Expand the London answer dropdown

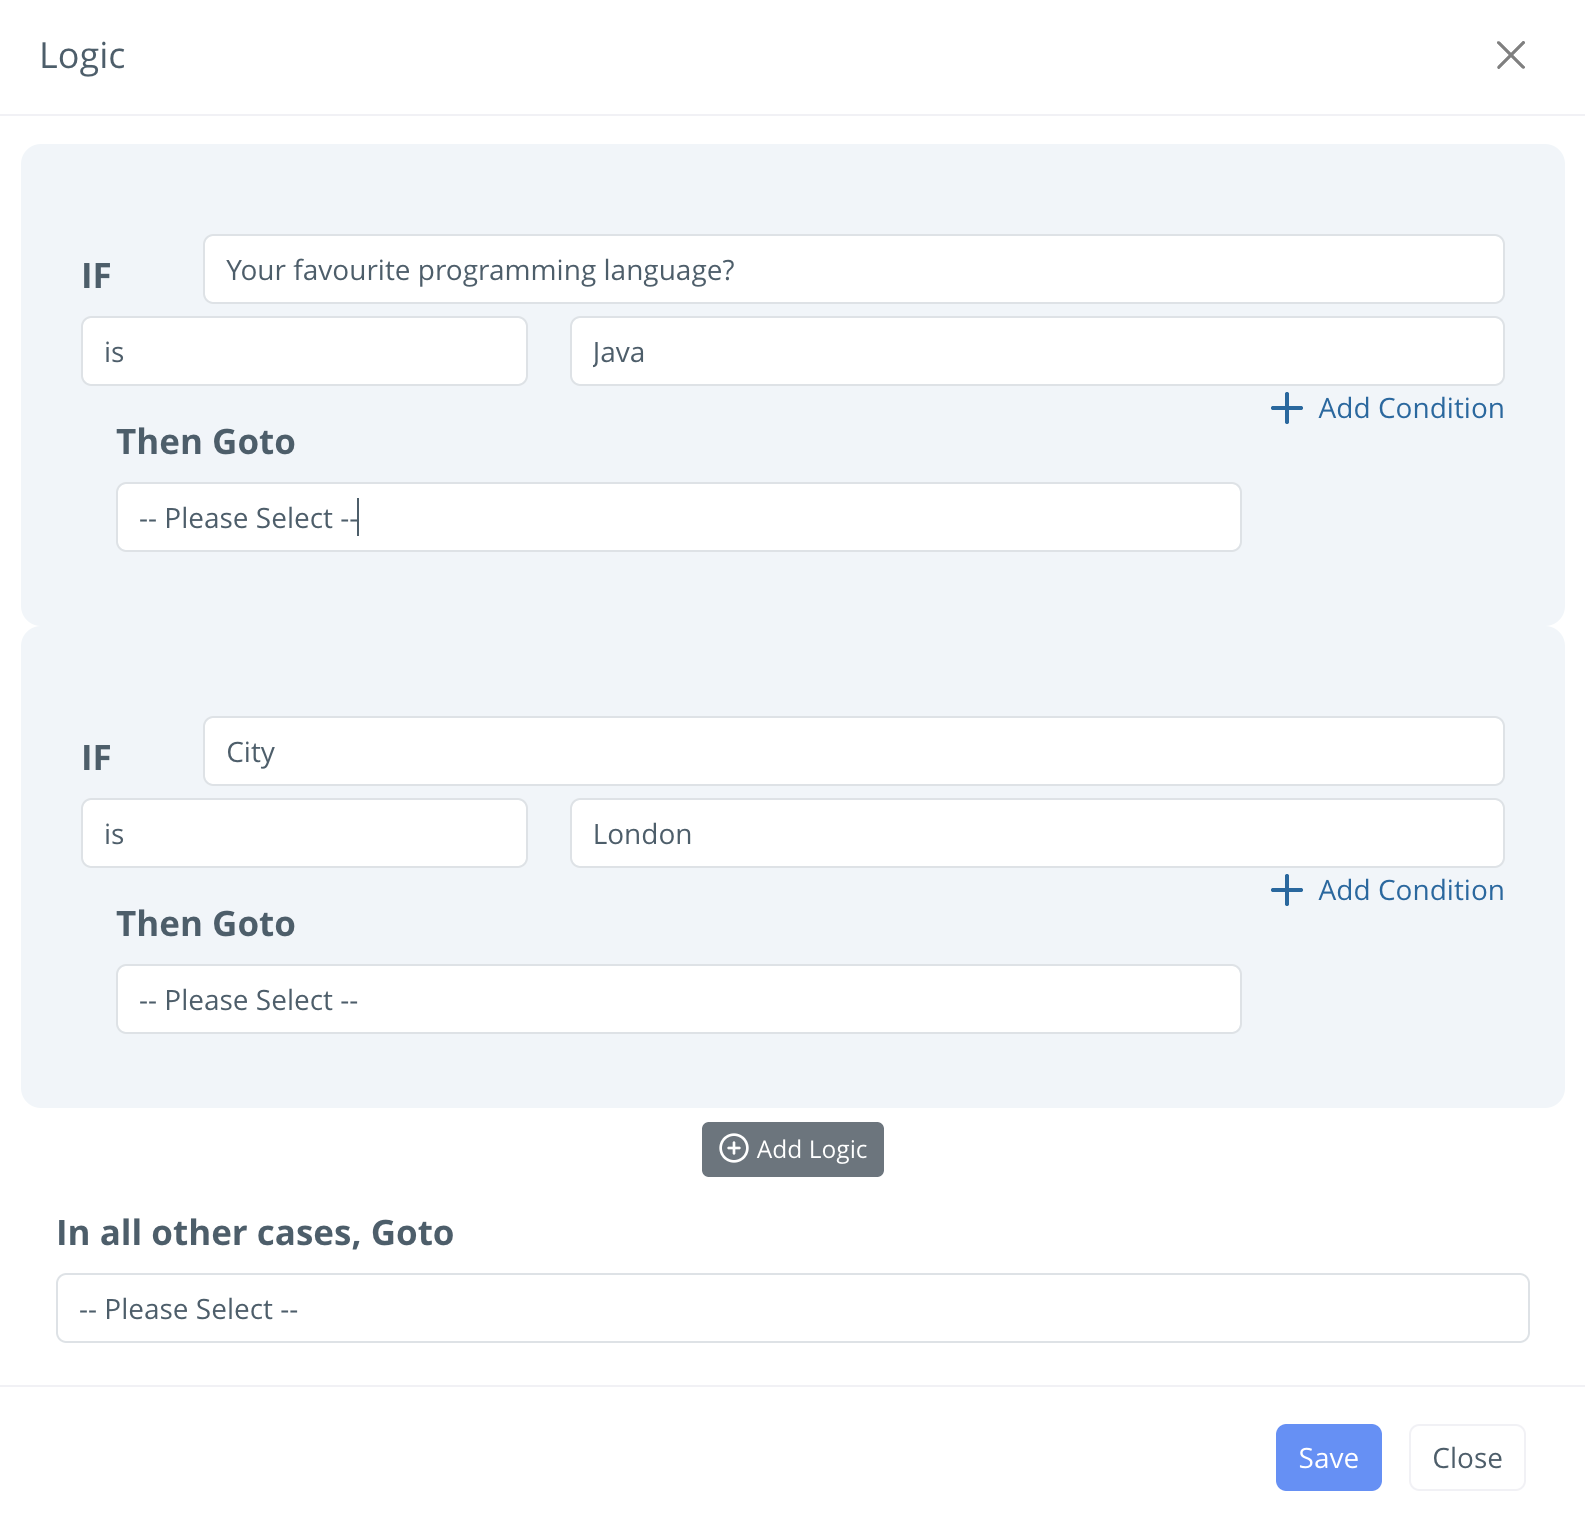[x=1036, y=834]
